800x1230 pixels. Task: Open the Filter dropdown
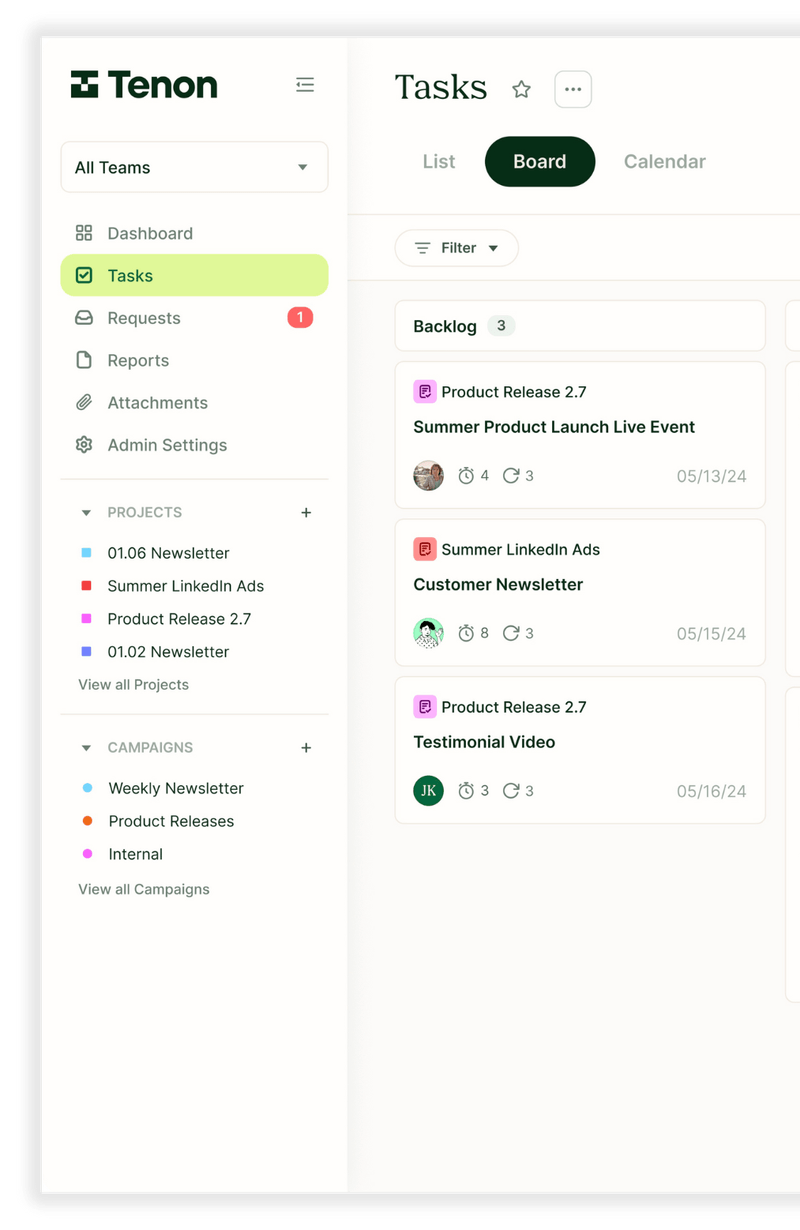456,248
